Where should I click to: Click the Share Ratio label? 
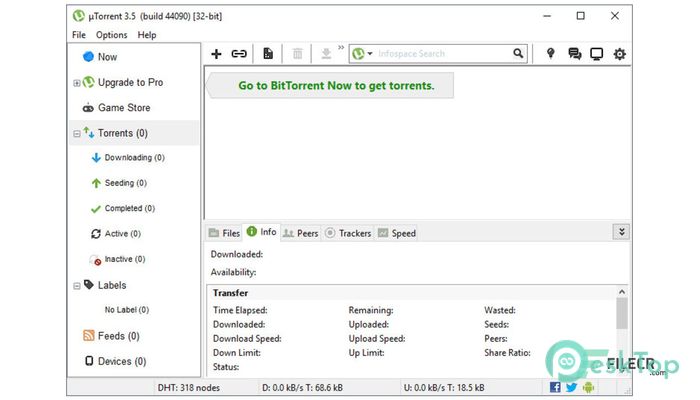point(508,353)
